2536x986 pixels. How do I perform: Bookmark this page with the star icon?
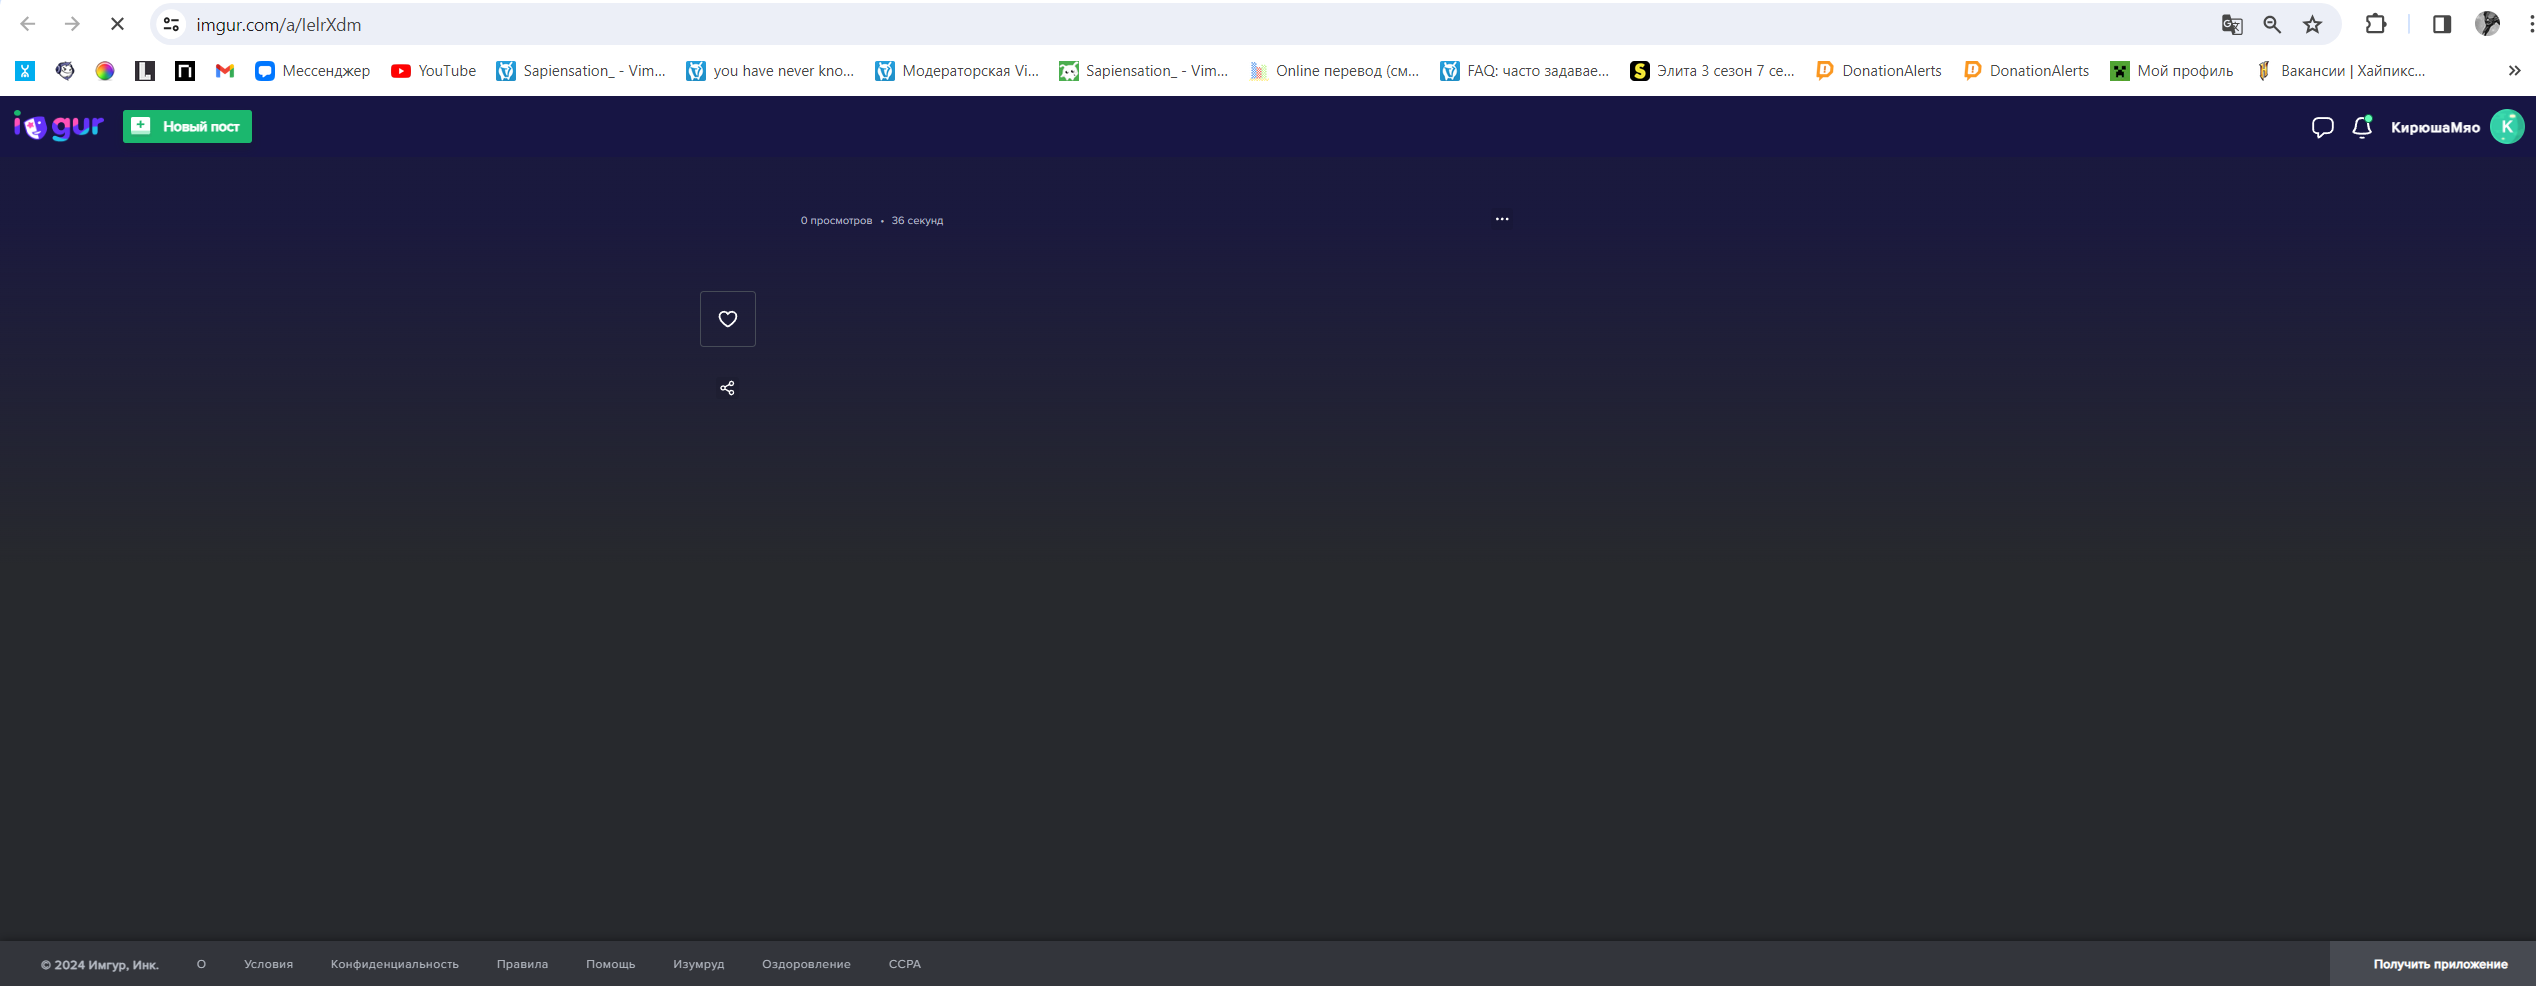coord(2312,24)
